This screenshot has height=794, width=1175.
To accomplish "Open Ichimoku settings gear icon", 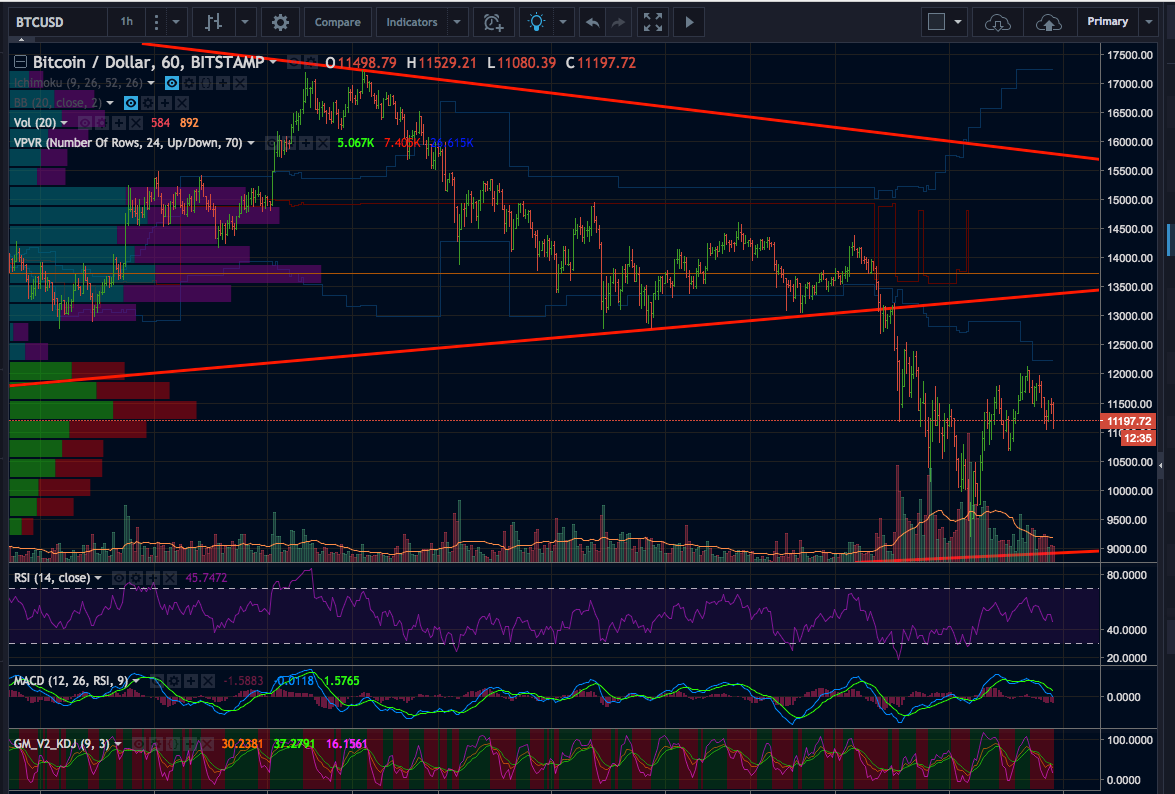I will 189,83.
